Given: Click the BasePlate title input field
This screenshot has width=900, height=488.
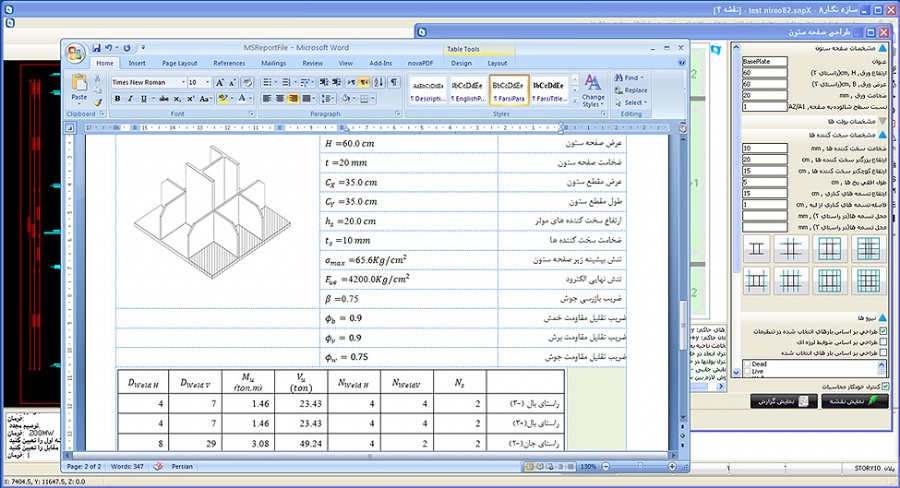Looking at the screenshot, I should [764, 61].
